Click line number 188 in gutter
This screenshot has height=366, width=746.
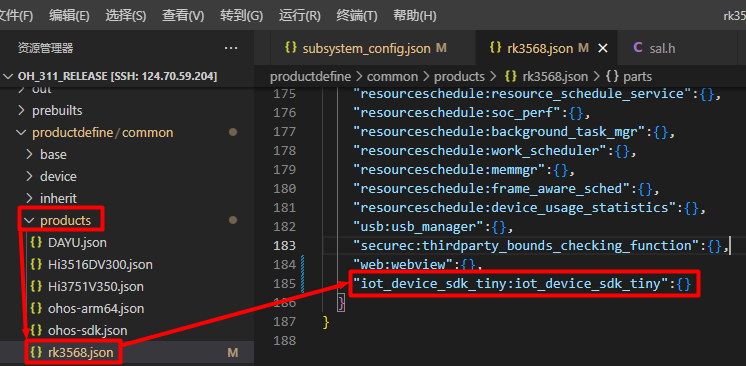[285, 341]
